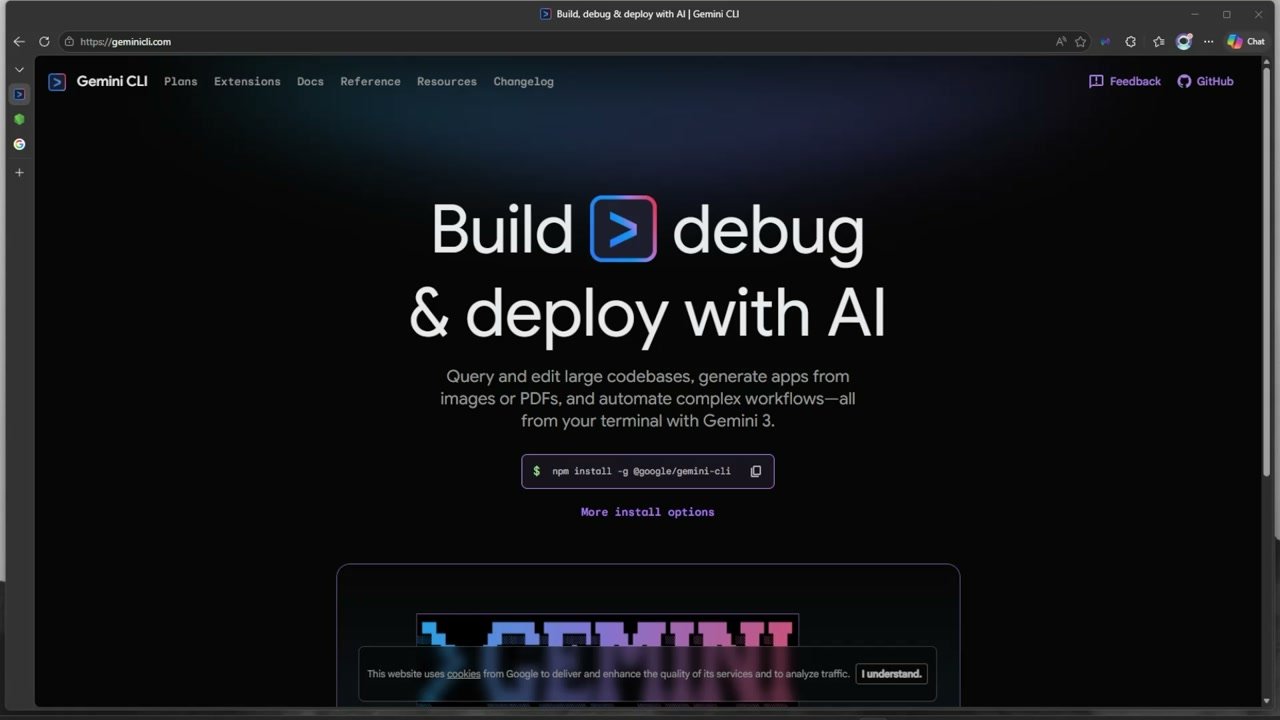Image resolution: width=1280 pixels, height=720 pixels.
Task: Open More install options
Action: point(647,512)
